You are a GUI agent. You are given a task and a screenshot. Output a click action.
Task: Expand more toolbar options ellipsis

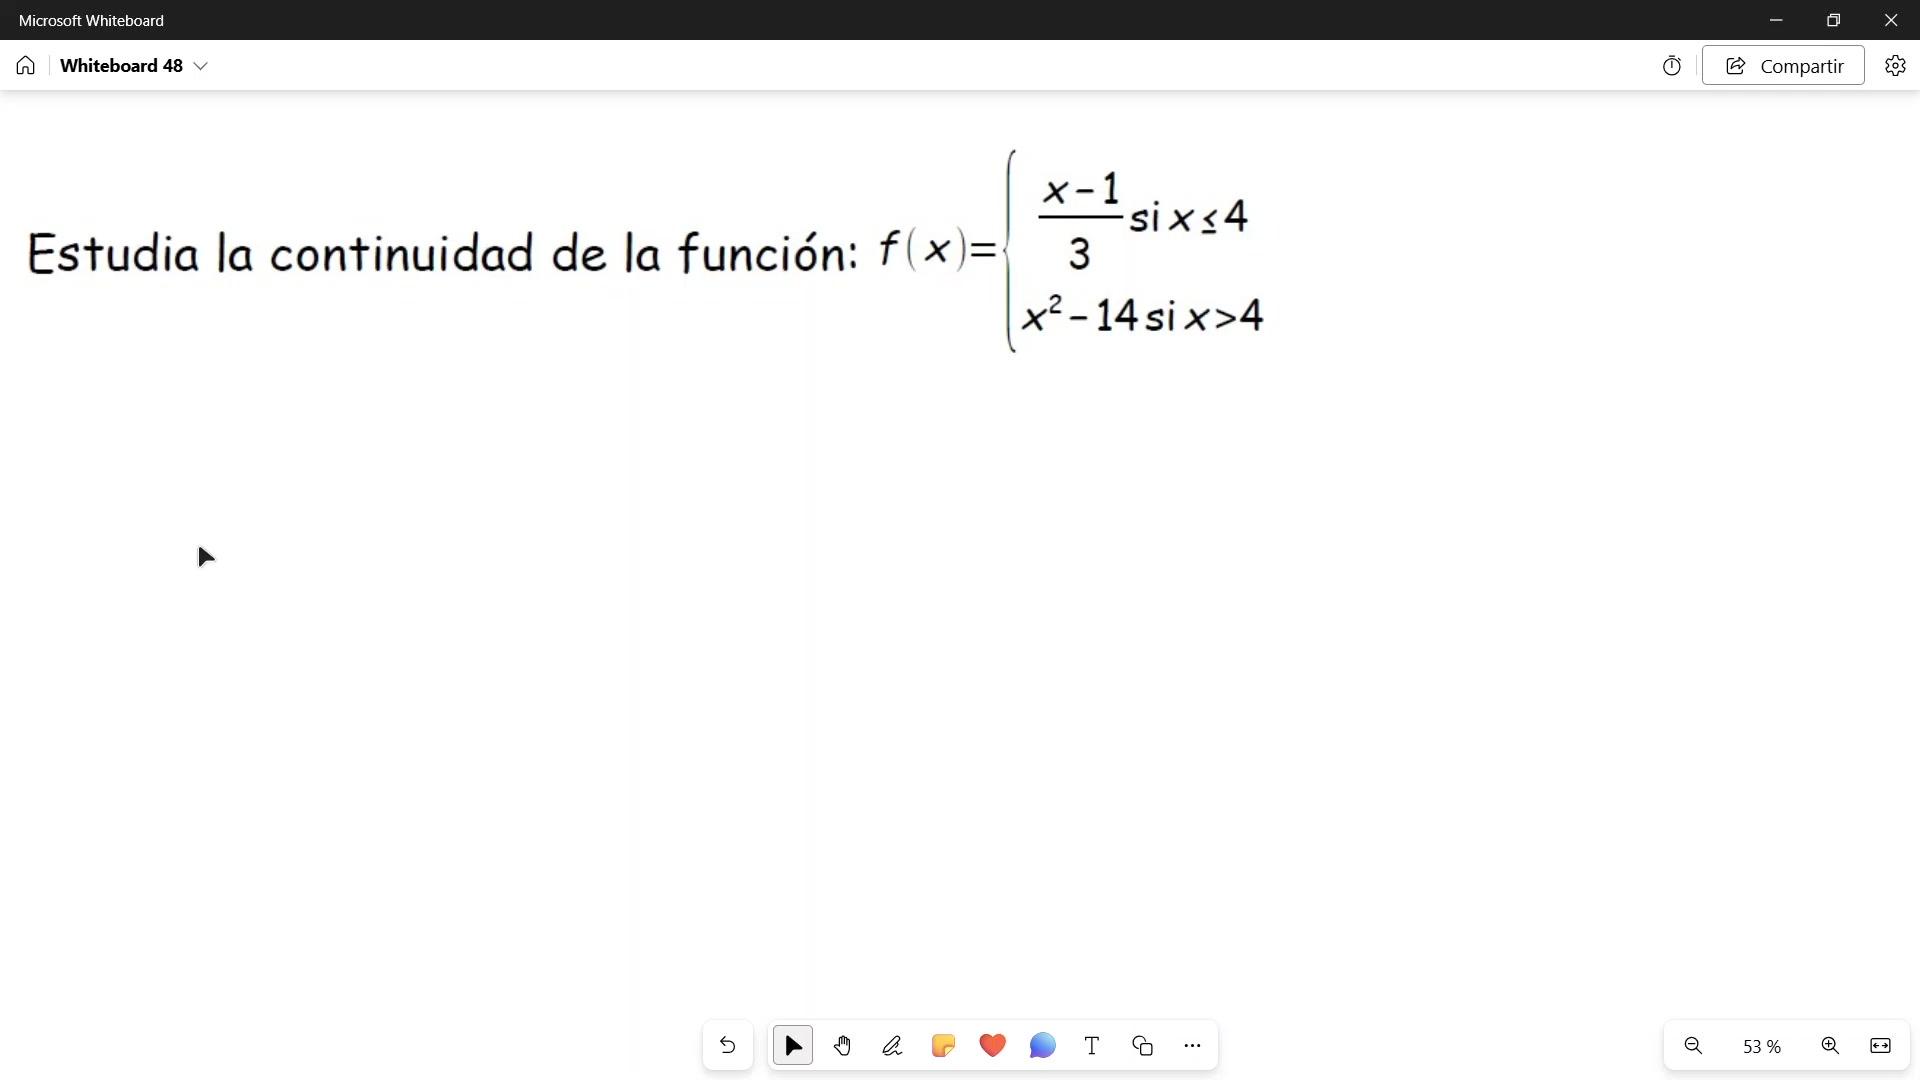1192,1046
